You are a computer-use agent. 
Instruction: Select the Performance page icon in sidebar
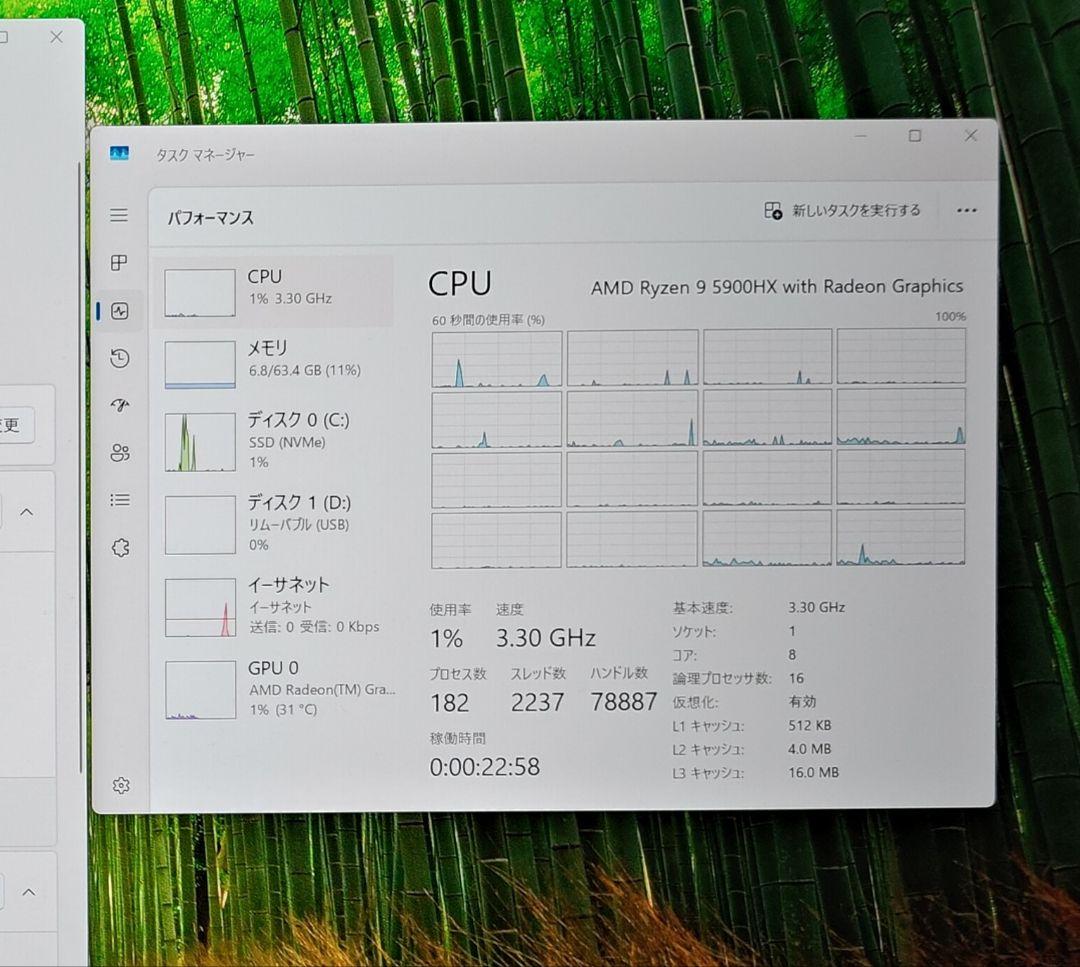tap(120, 311)
